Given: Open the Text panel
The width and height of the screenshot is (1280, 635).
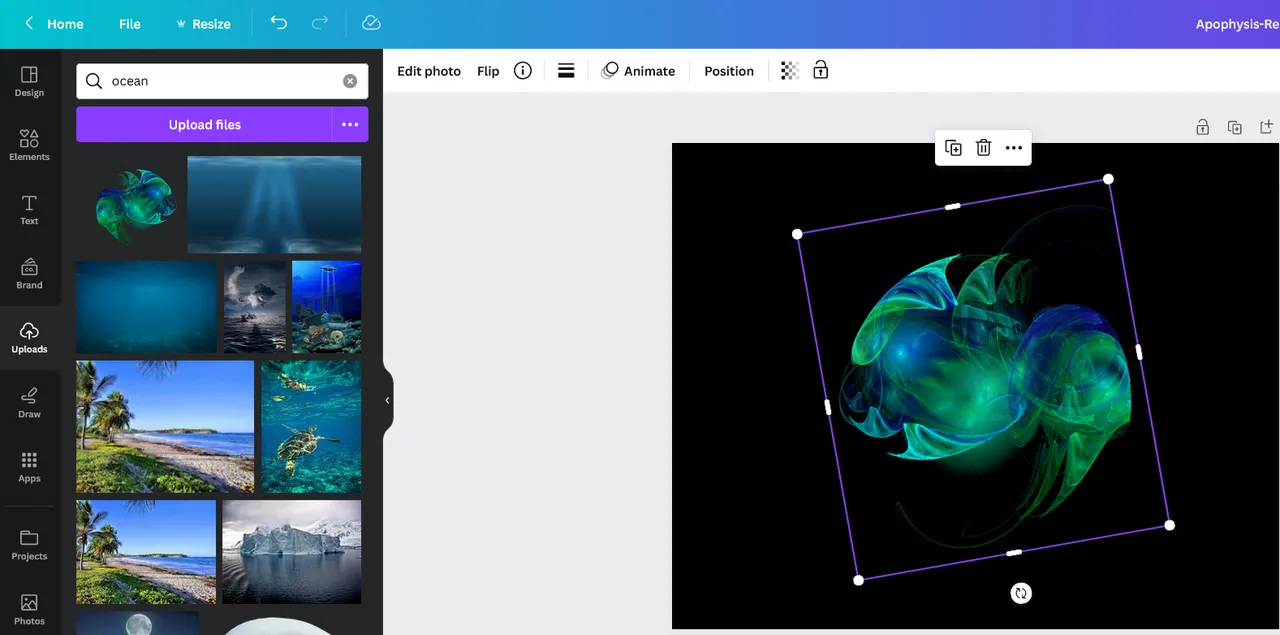Looking at the screenshot, I should pos(29,210).
